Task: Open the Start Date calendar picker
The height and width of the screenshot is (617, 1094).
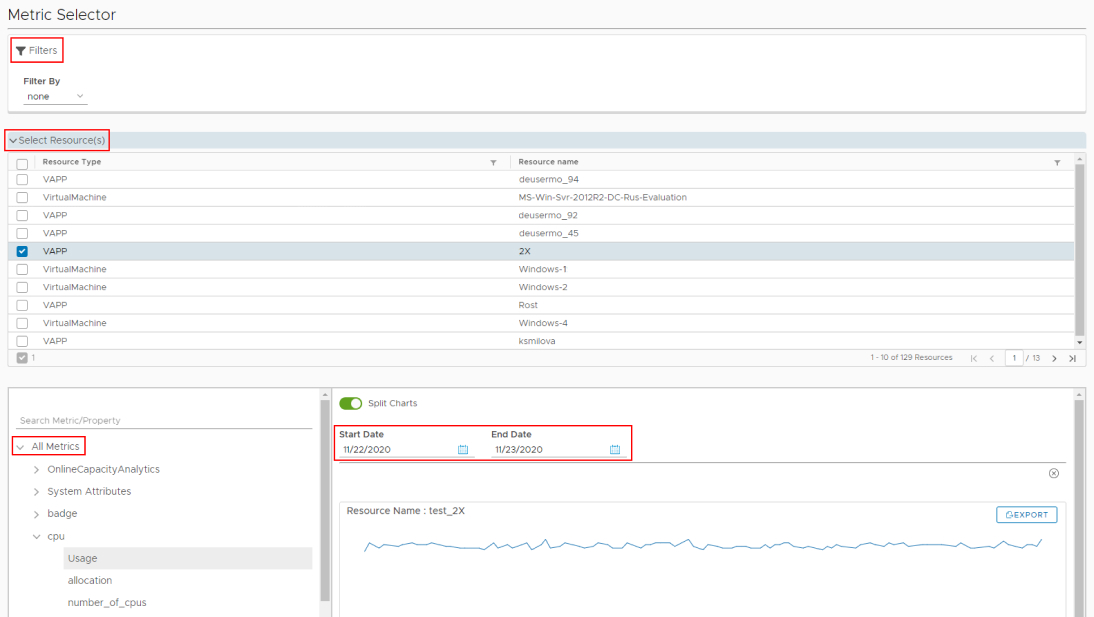Action: click(463, 450)
